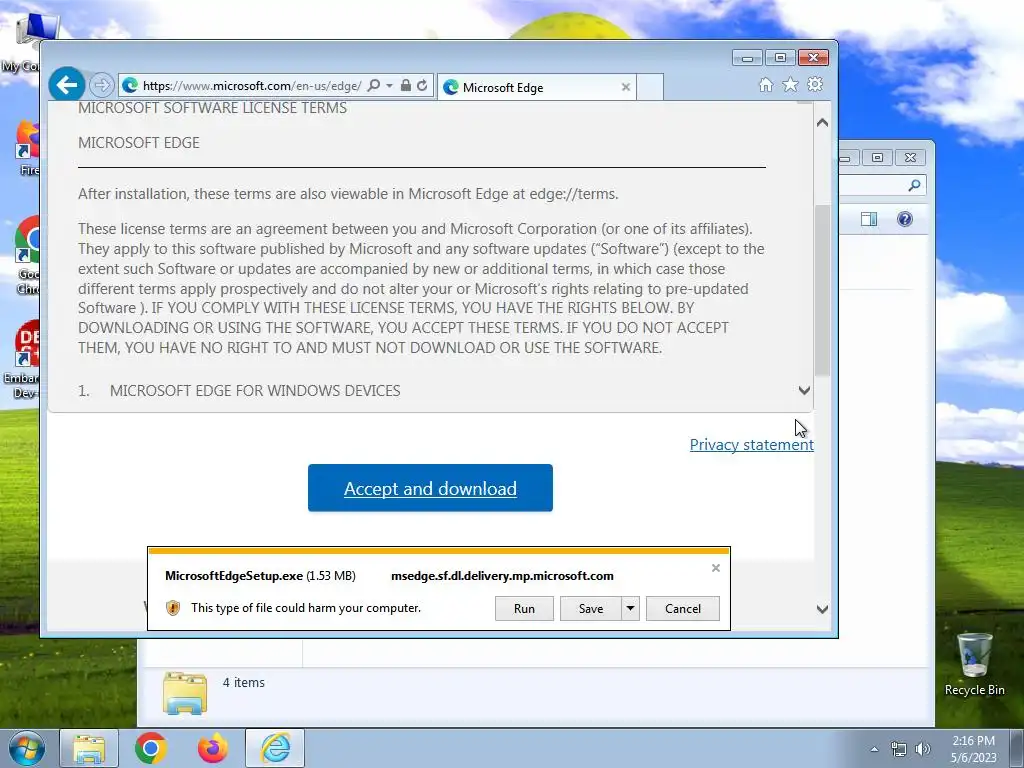
Task: Launch Google Chrome from taskbar
Action: click(151, 748)
